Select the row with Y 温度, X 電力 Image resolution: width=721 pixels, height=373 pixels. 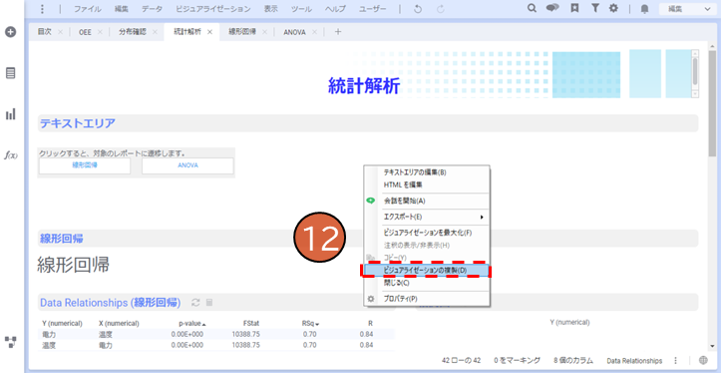tap(216, 344)
